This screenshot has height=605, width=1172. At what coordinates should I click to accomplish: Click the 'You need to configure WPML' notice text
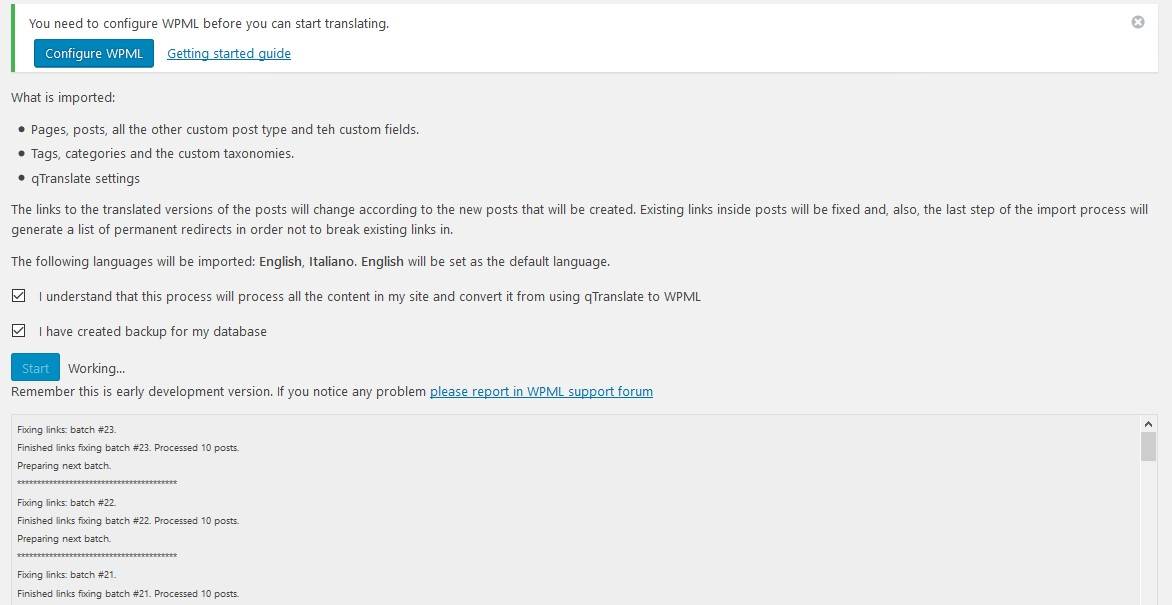point(208,23)
